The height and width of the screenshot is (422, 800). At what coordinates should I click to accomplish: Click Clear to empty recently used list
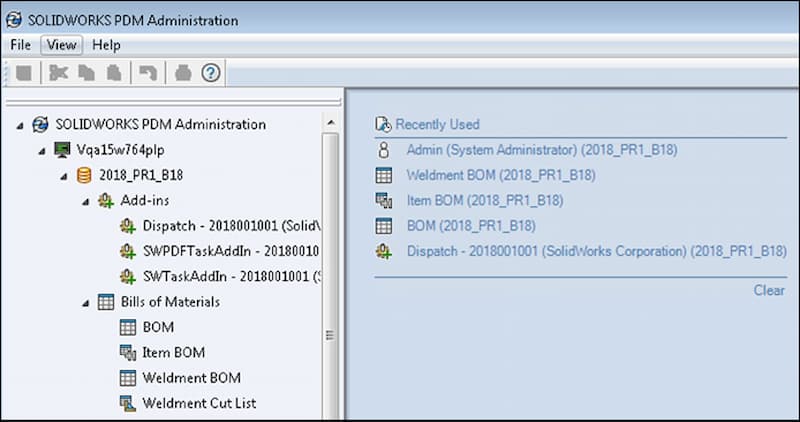click(x=769, y=290)
